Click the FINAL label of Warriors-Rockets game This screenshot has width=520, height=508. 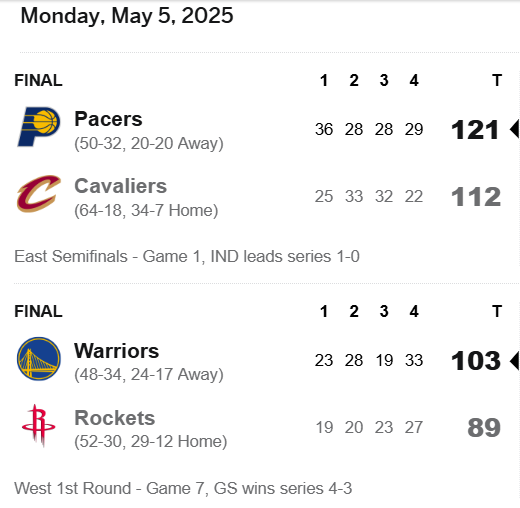38,311
